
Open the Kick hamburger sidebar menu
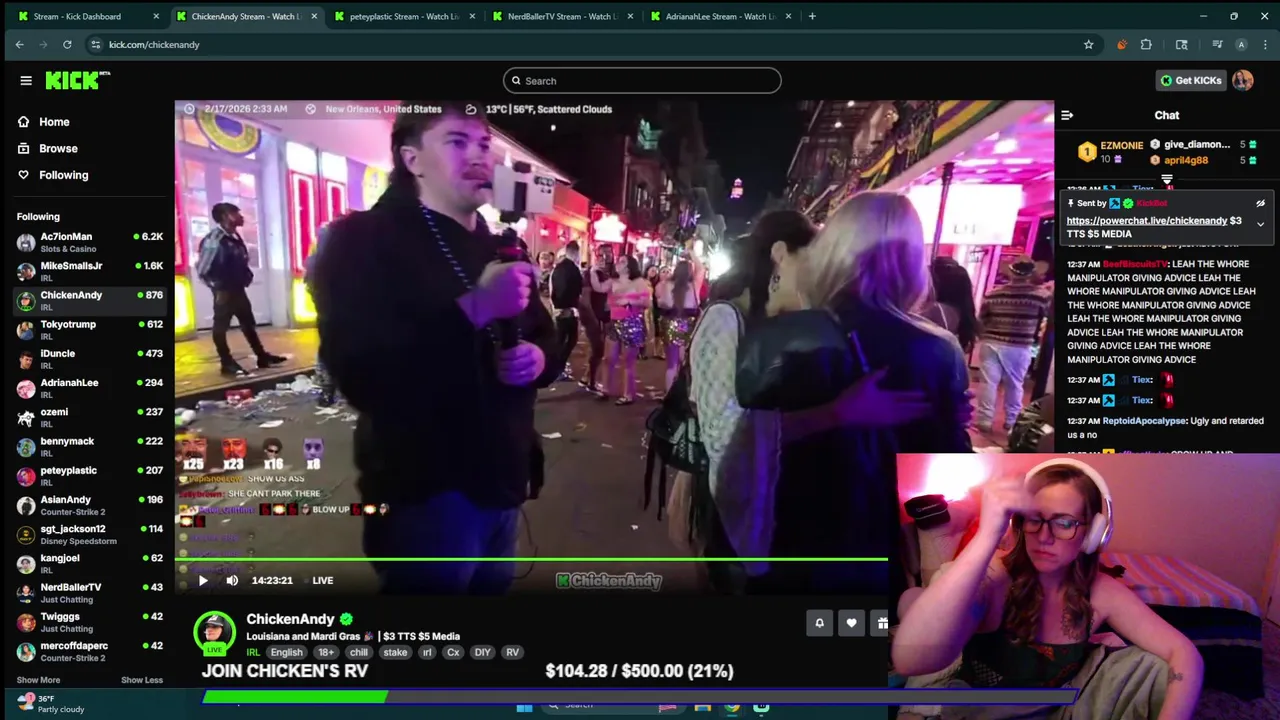pos(26,81)
